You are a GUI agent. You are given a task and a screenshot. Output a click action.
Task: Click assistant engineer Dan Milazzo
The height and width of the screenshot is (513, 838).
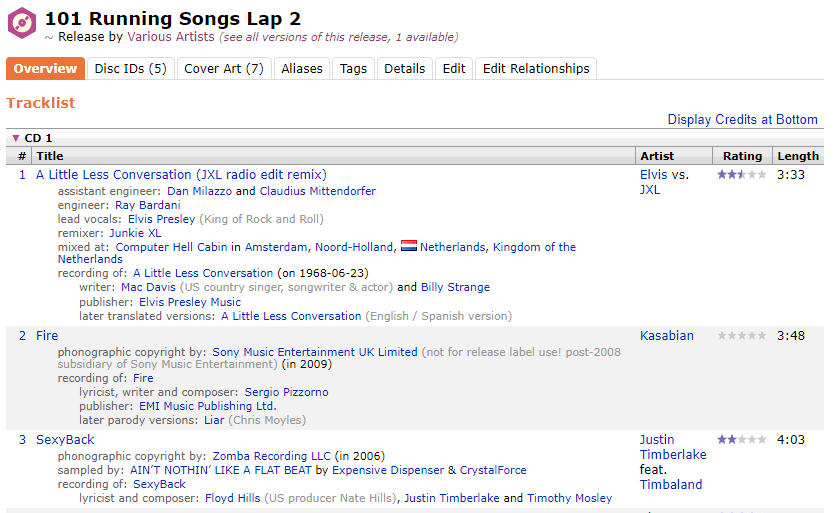(x=199, y=191)
